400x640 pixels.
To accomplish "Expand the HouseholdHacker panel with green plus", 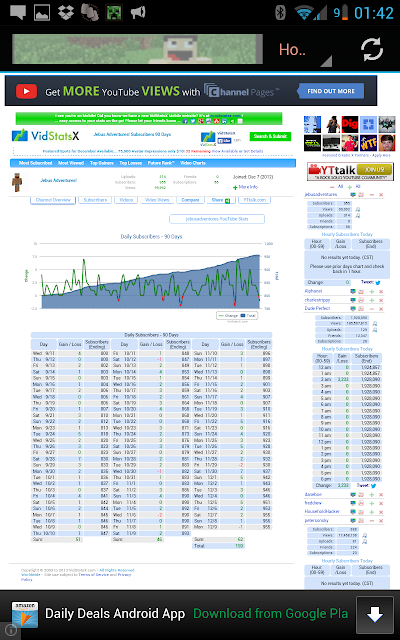I will (x=371, y=512).
